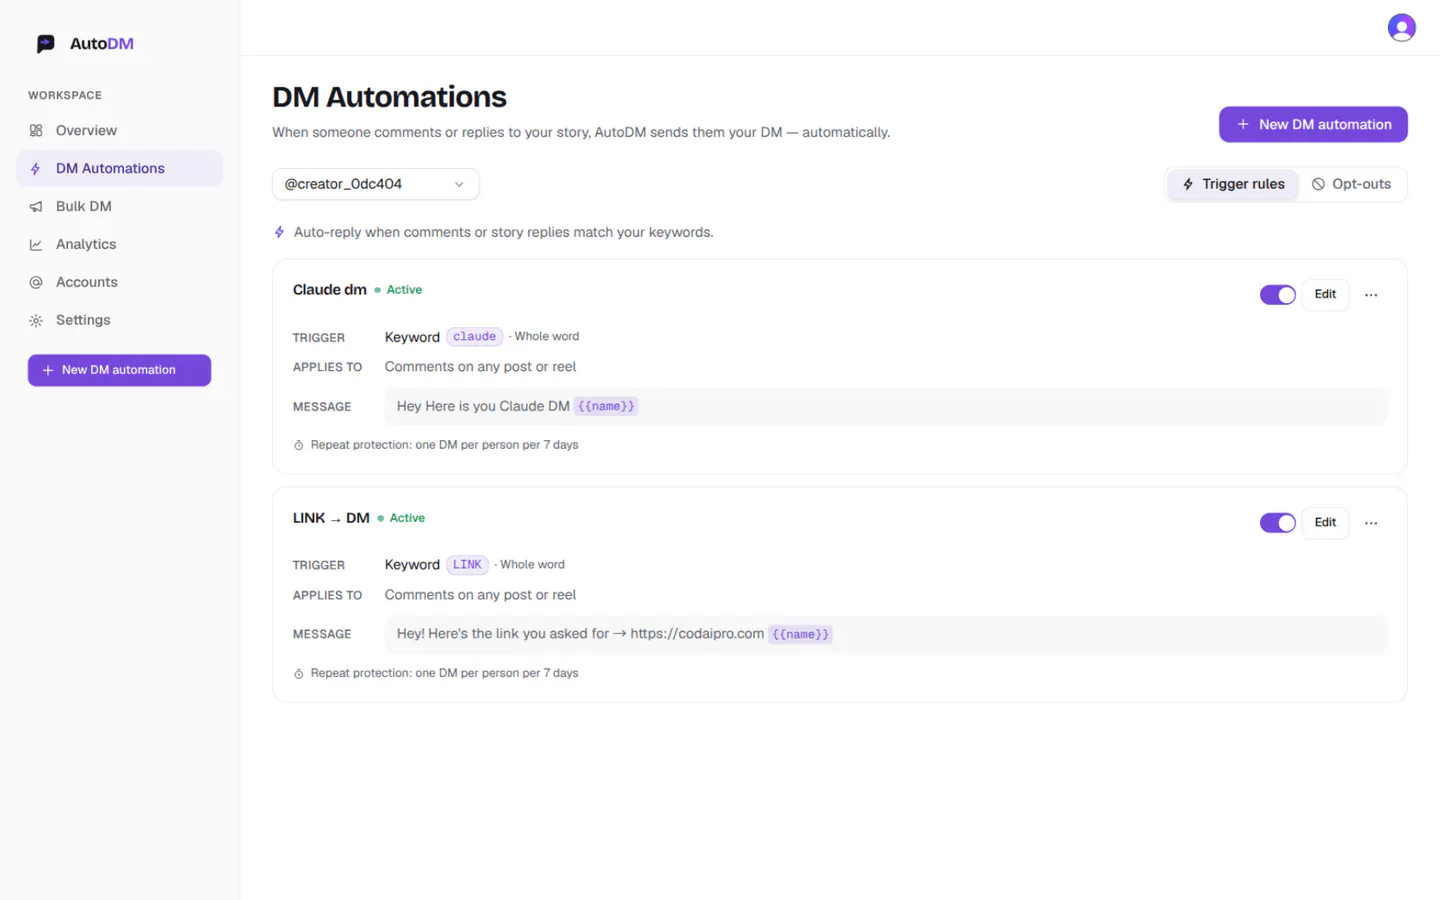The height and width of the screenshot is (900, 1440).
Task: Click the https://codaipro.com link message text
Action: tap(697, 634)
